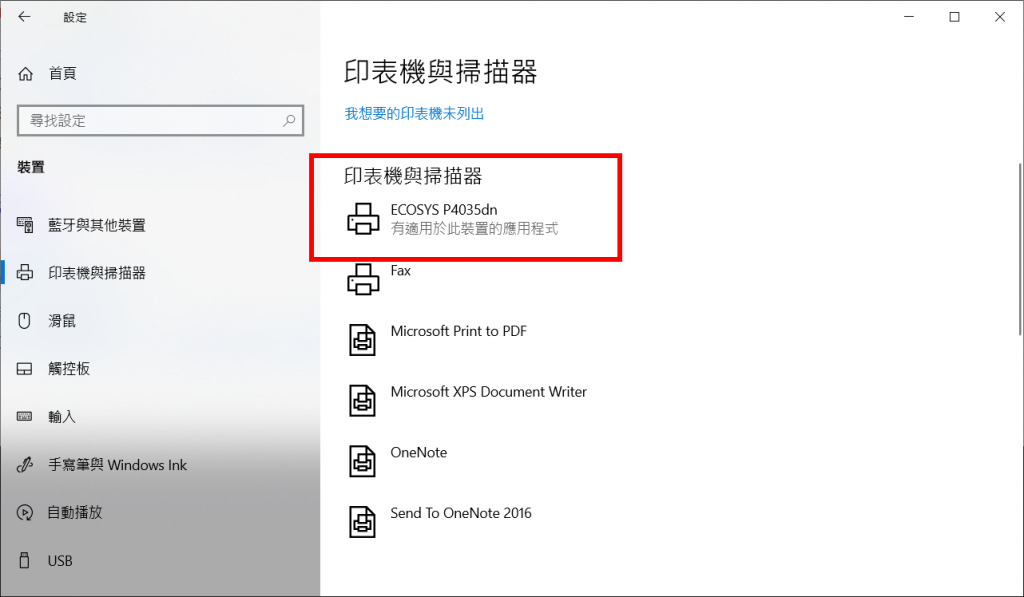1024x597 pixels.
Task: Minimize the 設定 window
Action: pyautogui.click(x=909, y=17)
